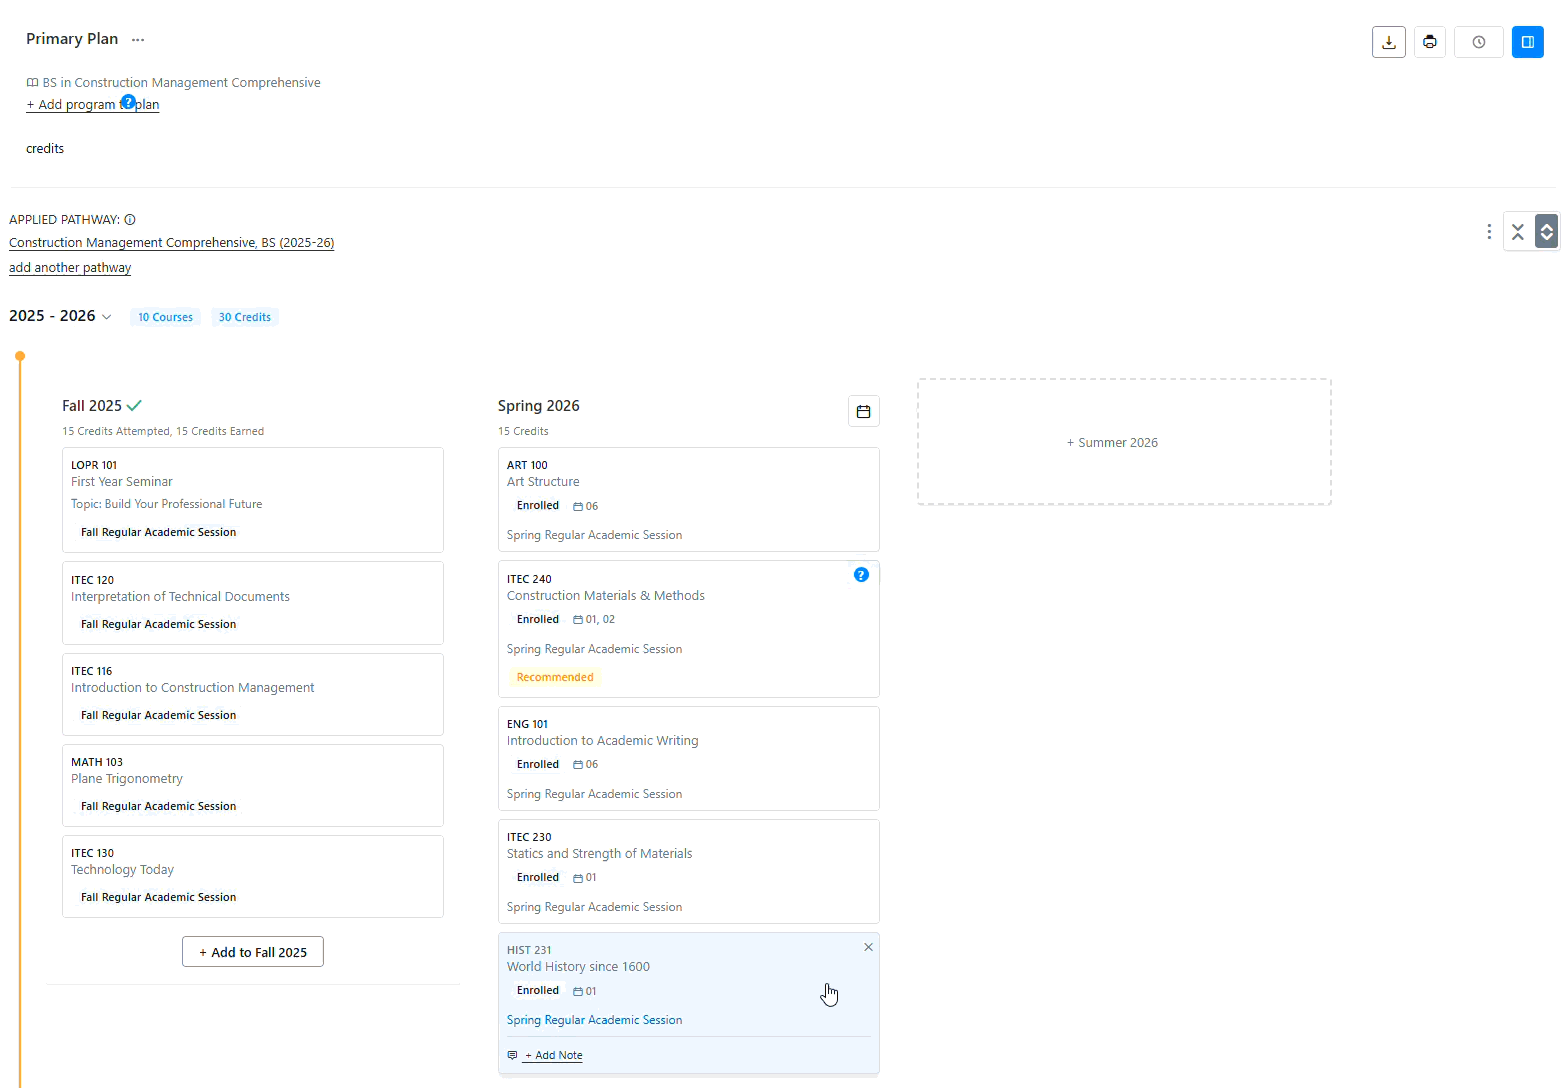
Task: Open Construction Management Comprehensive pathway link
Action: coord(171,243)
